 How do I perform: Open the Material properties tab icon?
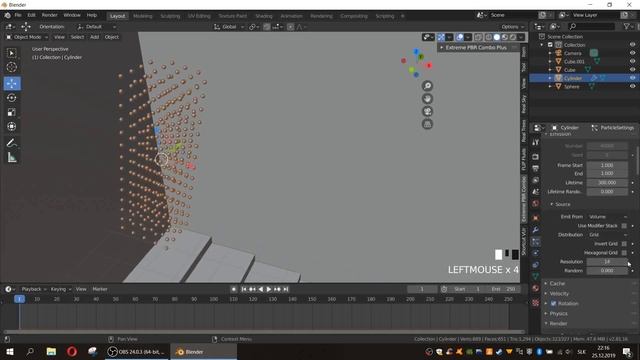(x=536, y=289)
